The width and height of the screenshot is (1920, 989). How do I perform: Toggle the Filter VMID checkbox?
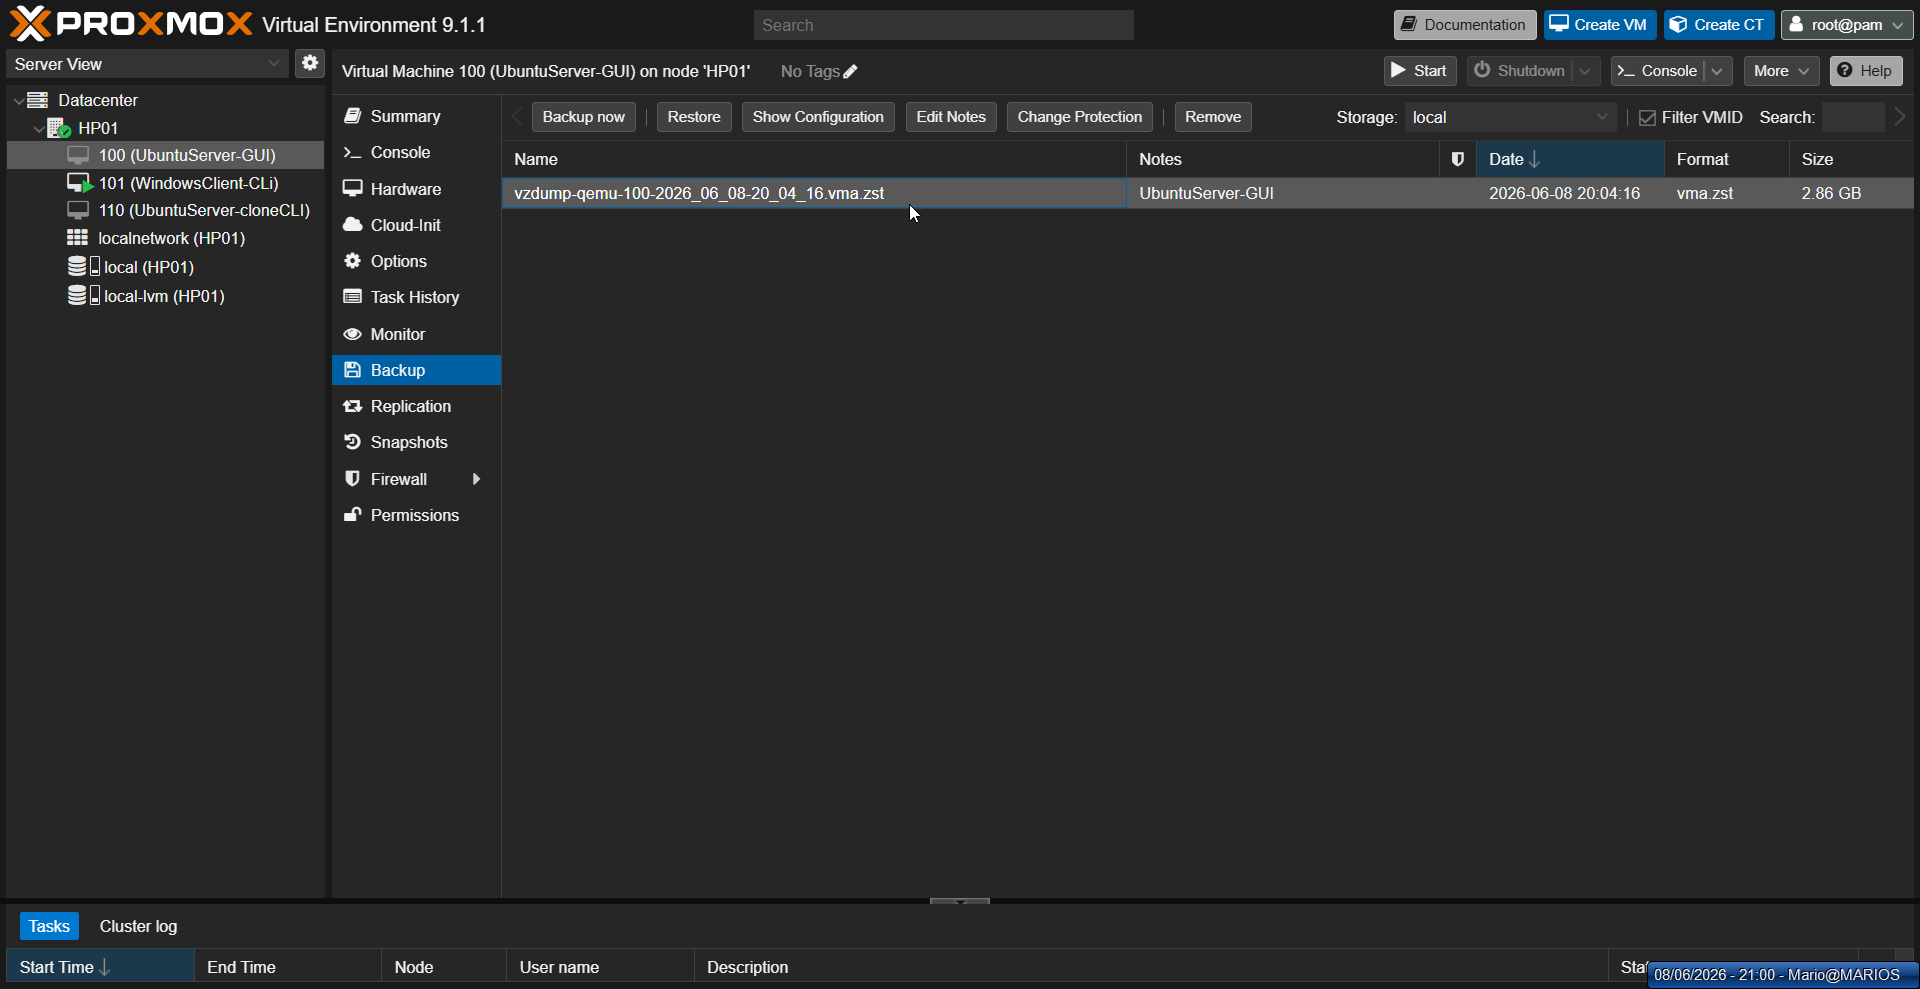click(x=1647, y=118)
